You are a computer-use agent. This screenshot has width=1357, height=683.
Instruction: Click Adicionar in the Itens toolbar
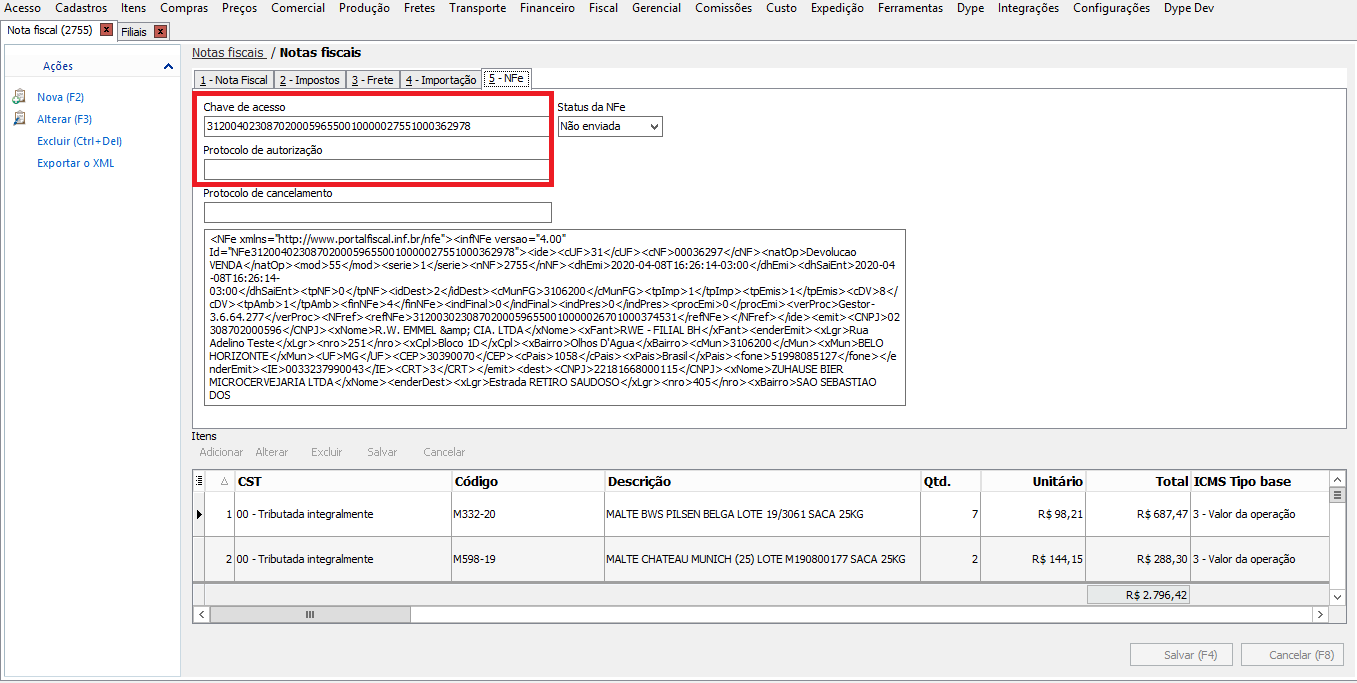point(221,452)
